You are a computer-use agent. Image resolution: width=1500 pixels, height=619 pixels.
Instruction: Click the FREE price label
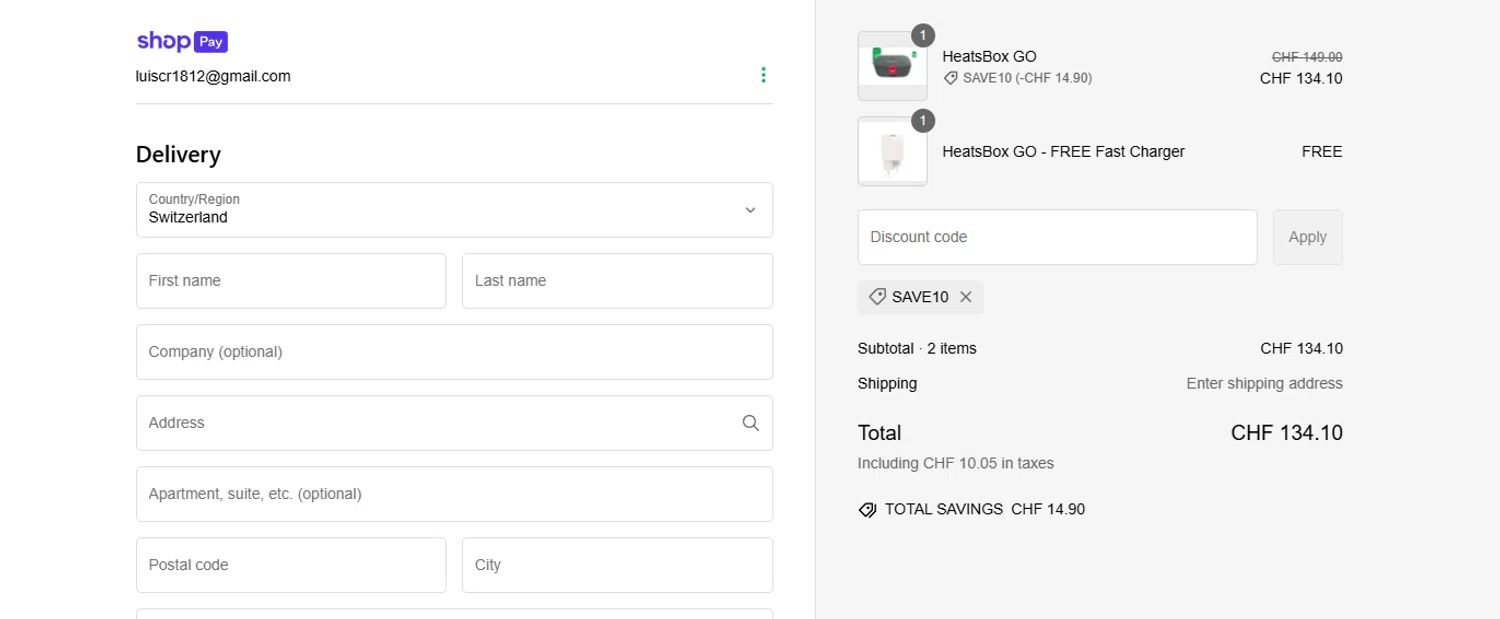(x=1322, y=152)
